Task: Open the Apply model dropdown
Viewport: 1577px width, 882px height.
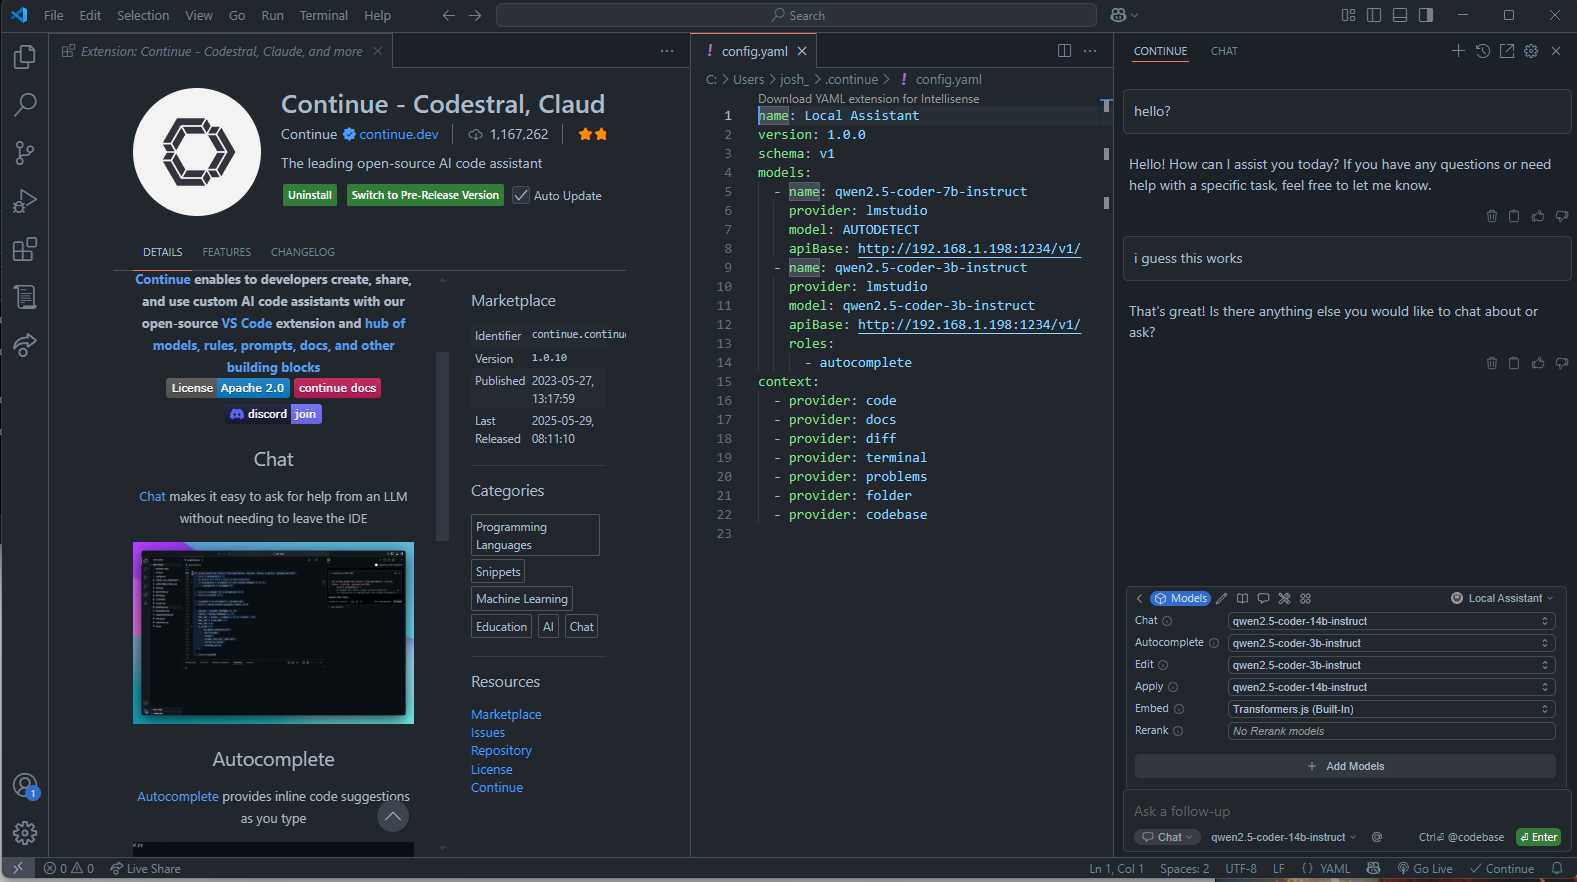Action: point(1391,687)
